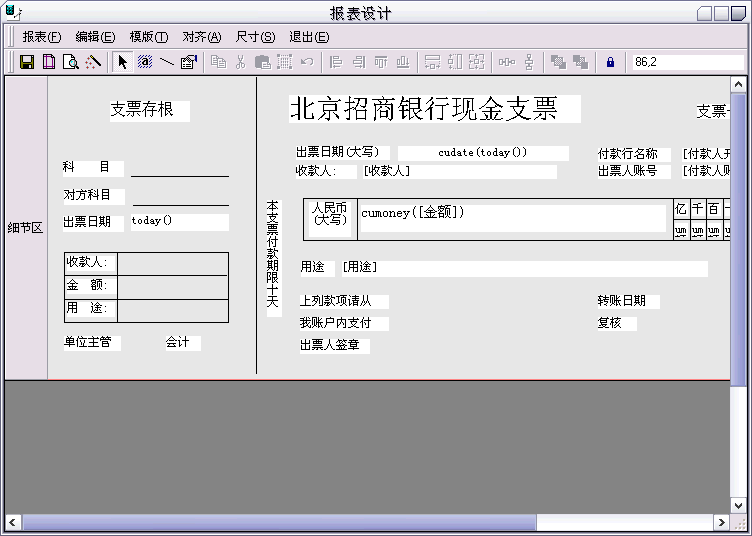
Task: Select the 转账日期 label
Action: 628,302
